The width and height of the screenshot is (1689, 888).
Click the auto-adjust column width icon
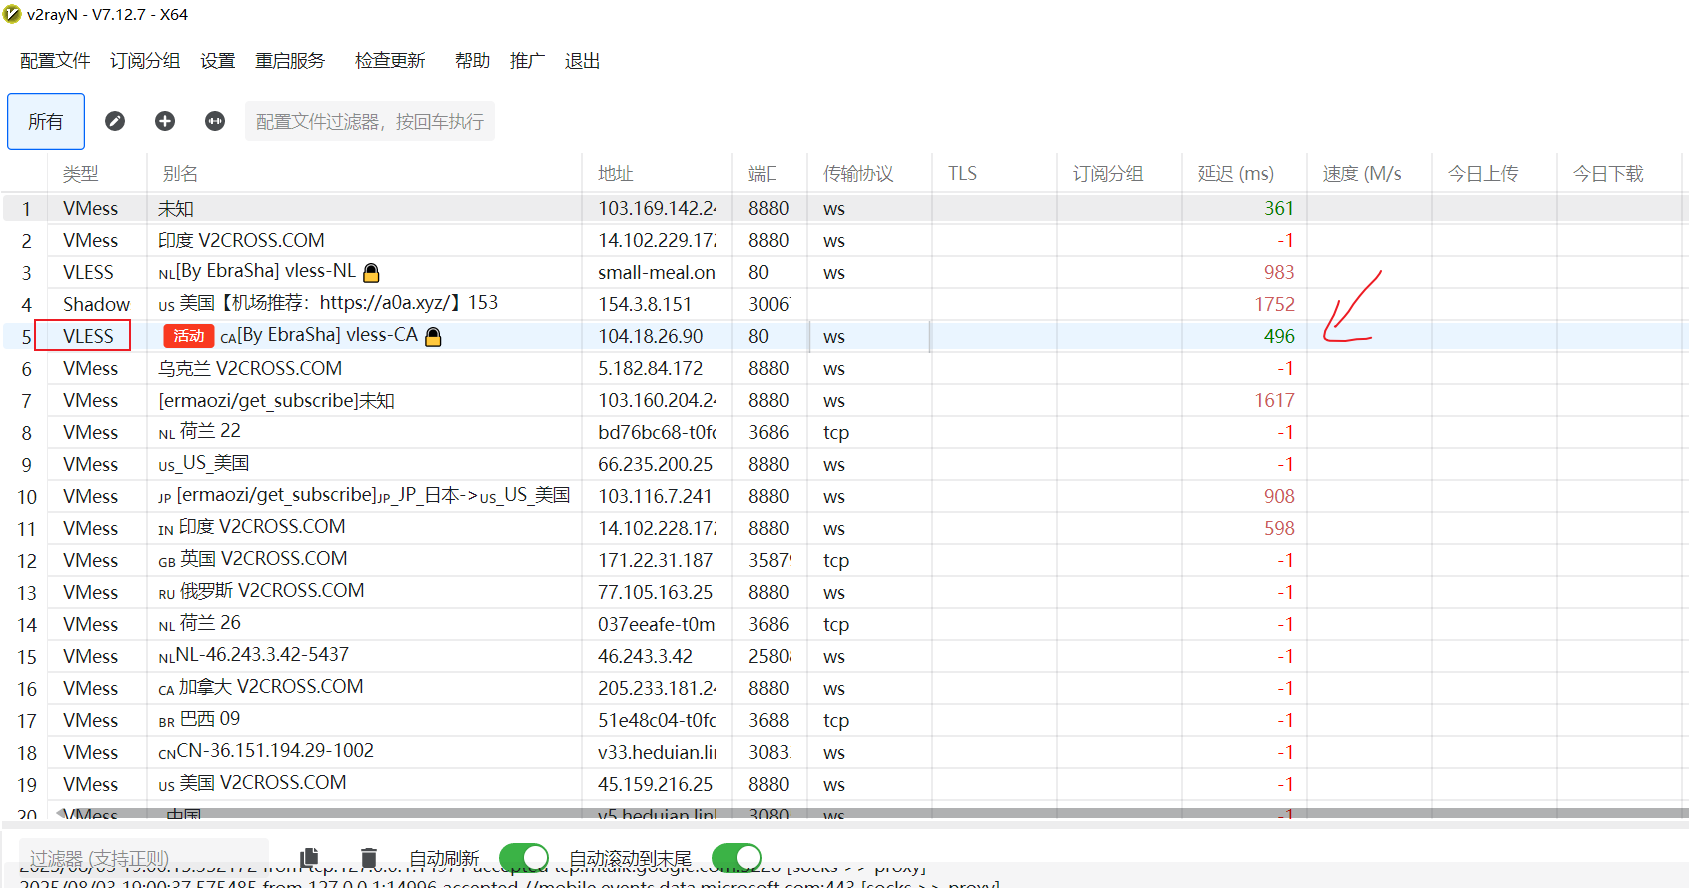215,121
